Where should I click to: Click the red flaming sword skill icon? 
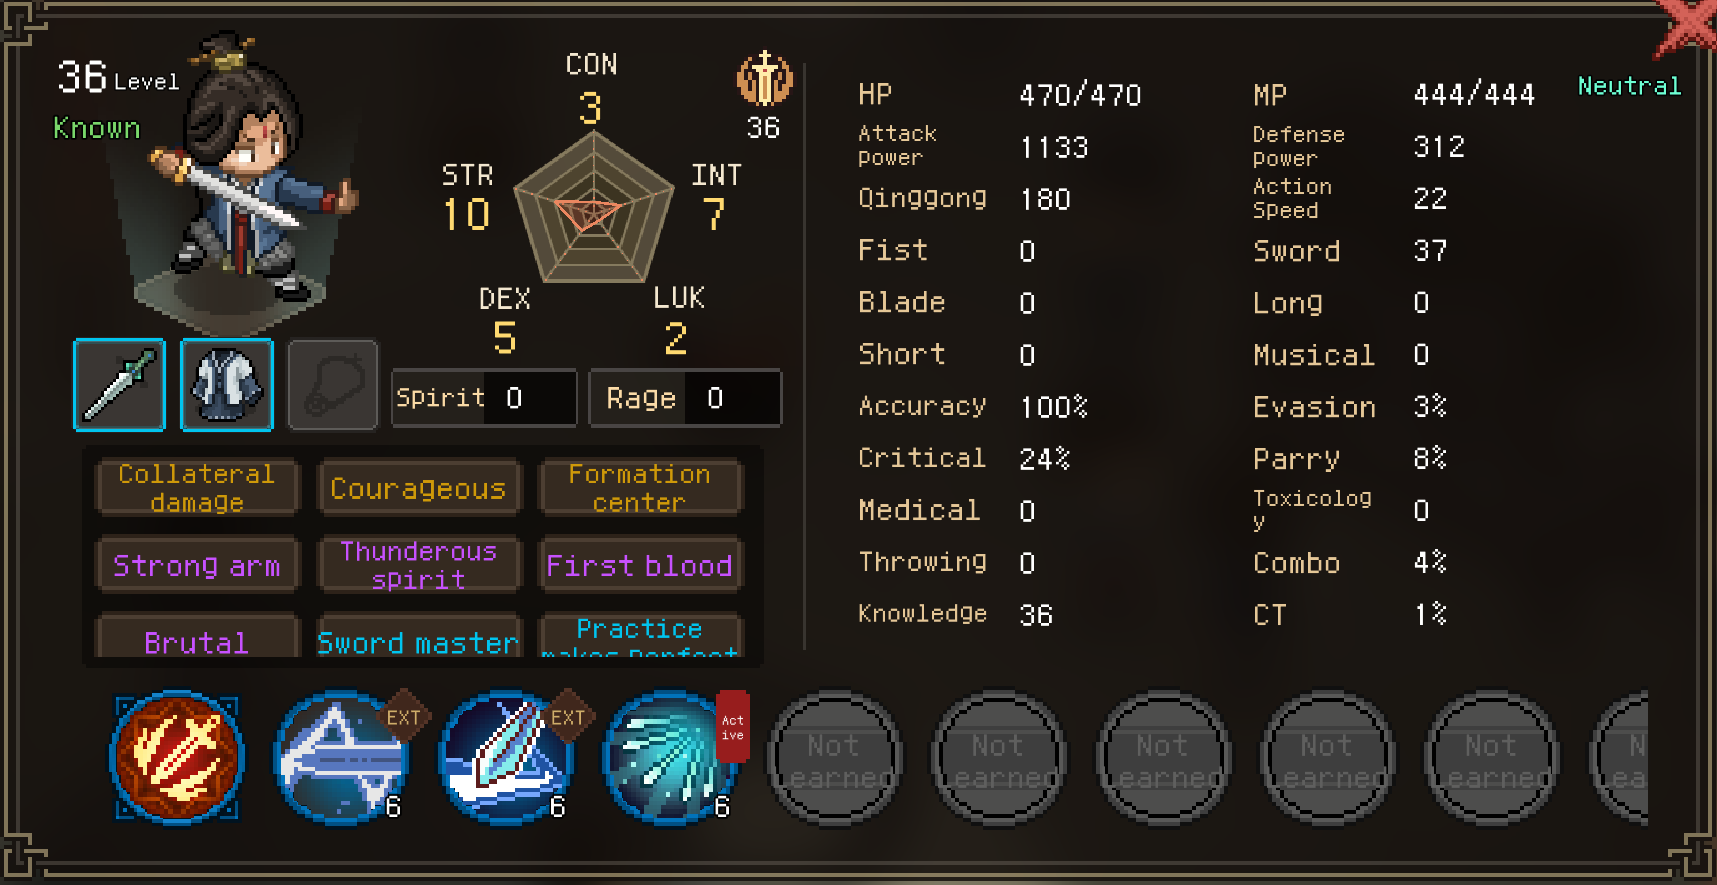click(x=177, y=757)
